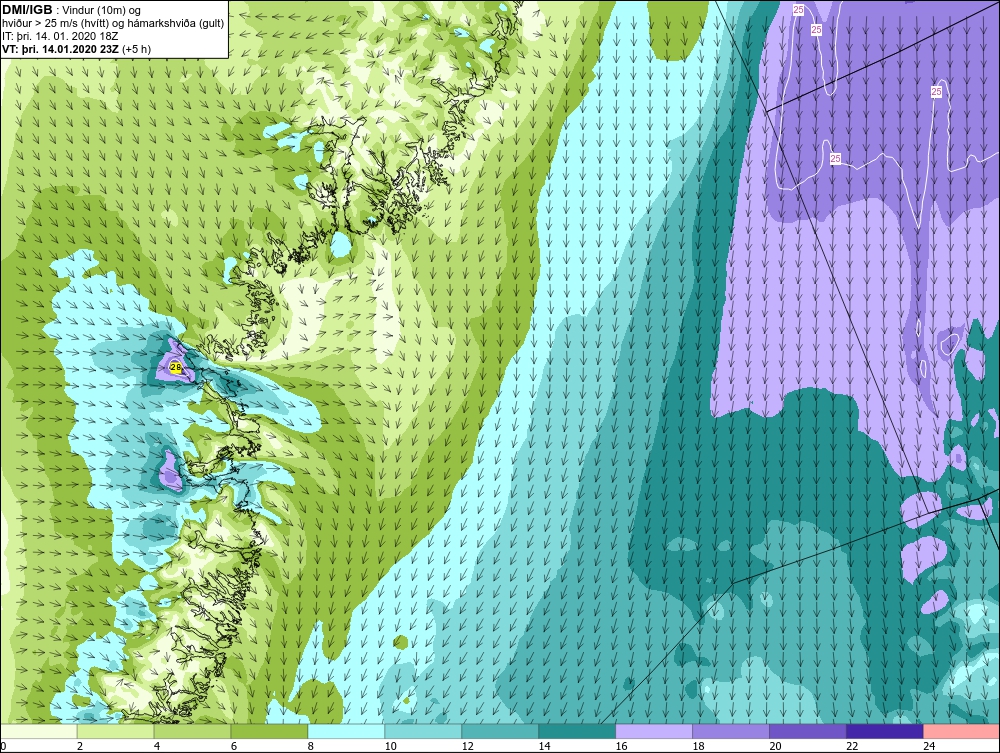
Task: Click the 'hviður > 25 m/s' description line
Action: coord(113,23)
